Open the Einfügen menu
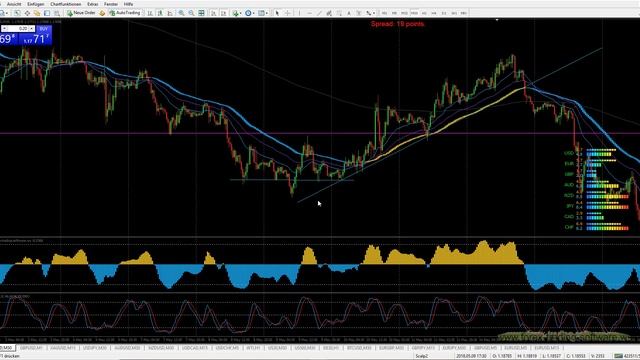The width and height of the screenshot is (640, 360). [x=36, y=4]
